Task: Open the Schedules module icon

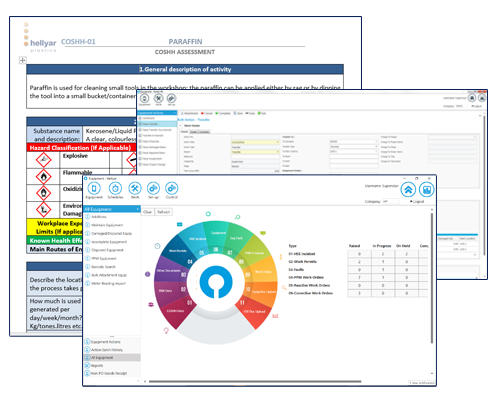Action: [115, 189]
